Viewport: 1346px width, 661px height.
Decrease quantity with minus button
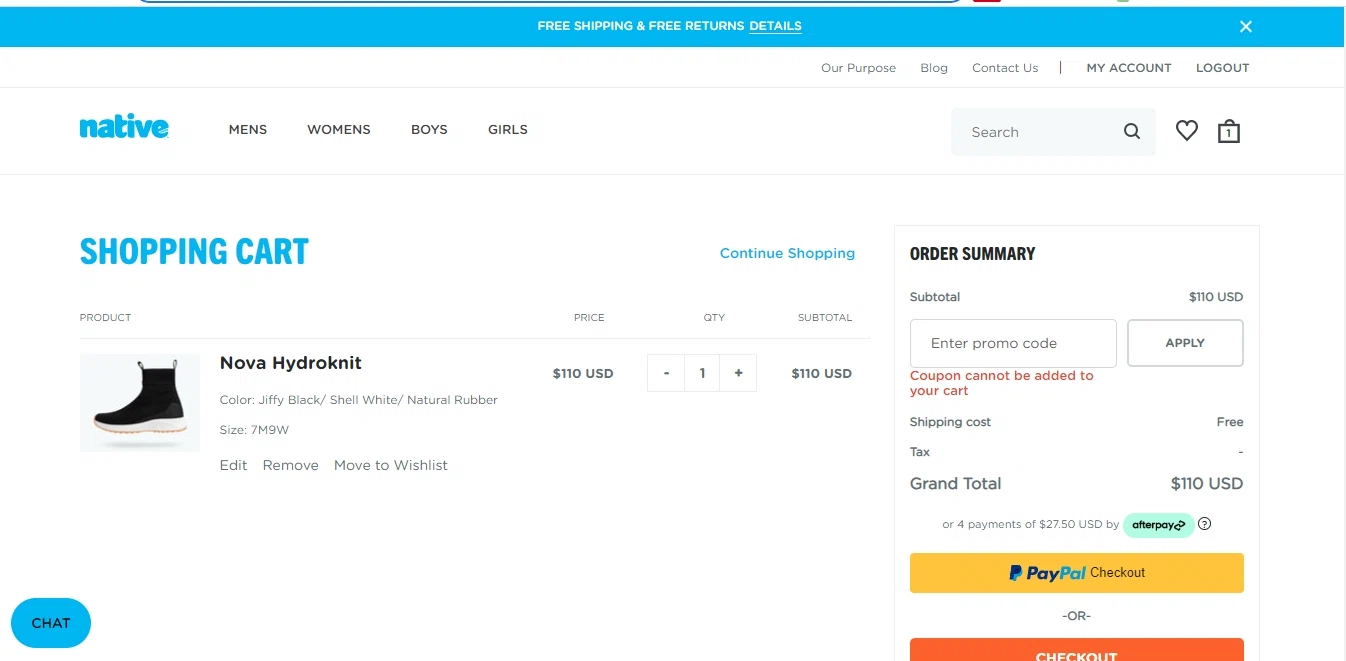666,373
